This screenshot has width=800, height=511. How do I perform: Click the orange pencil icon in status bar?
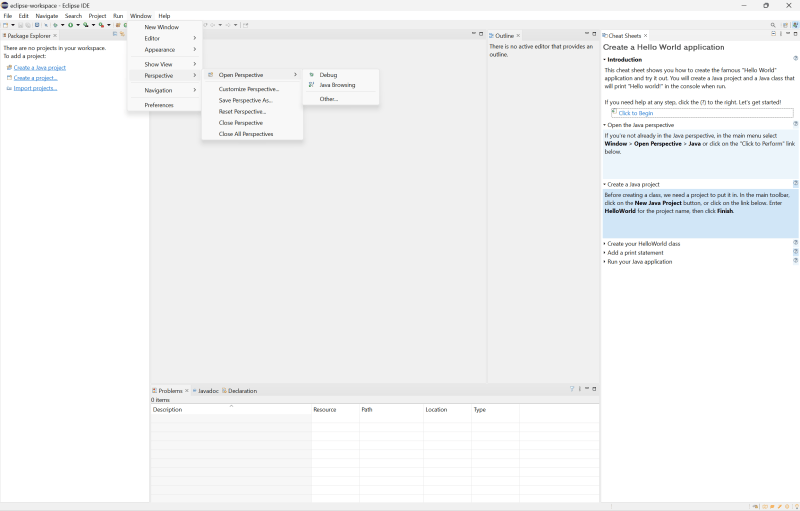[780, 506]
